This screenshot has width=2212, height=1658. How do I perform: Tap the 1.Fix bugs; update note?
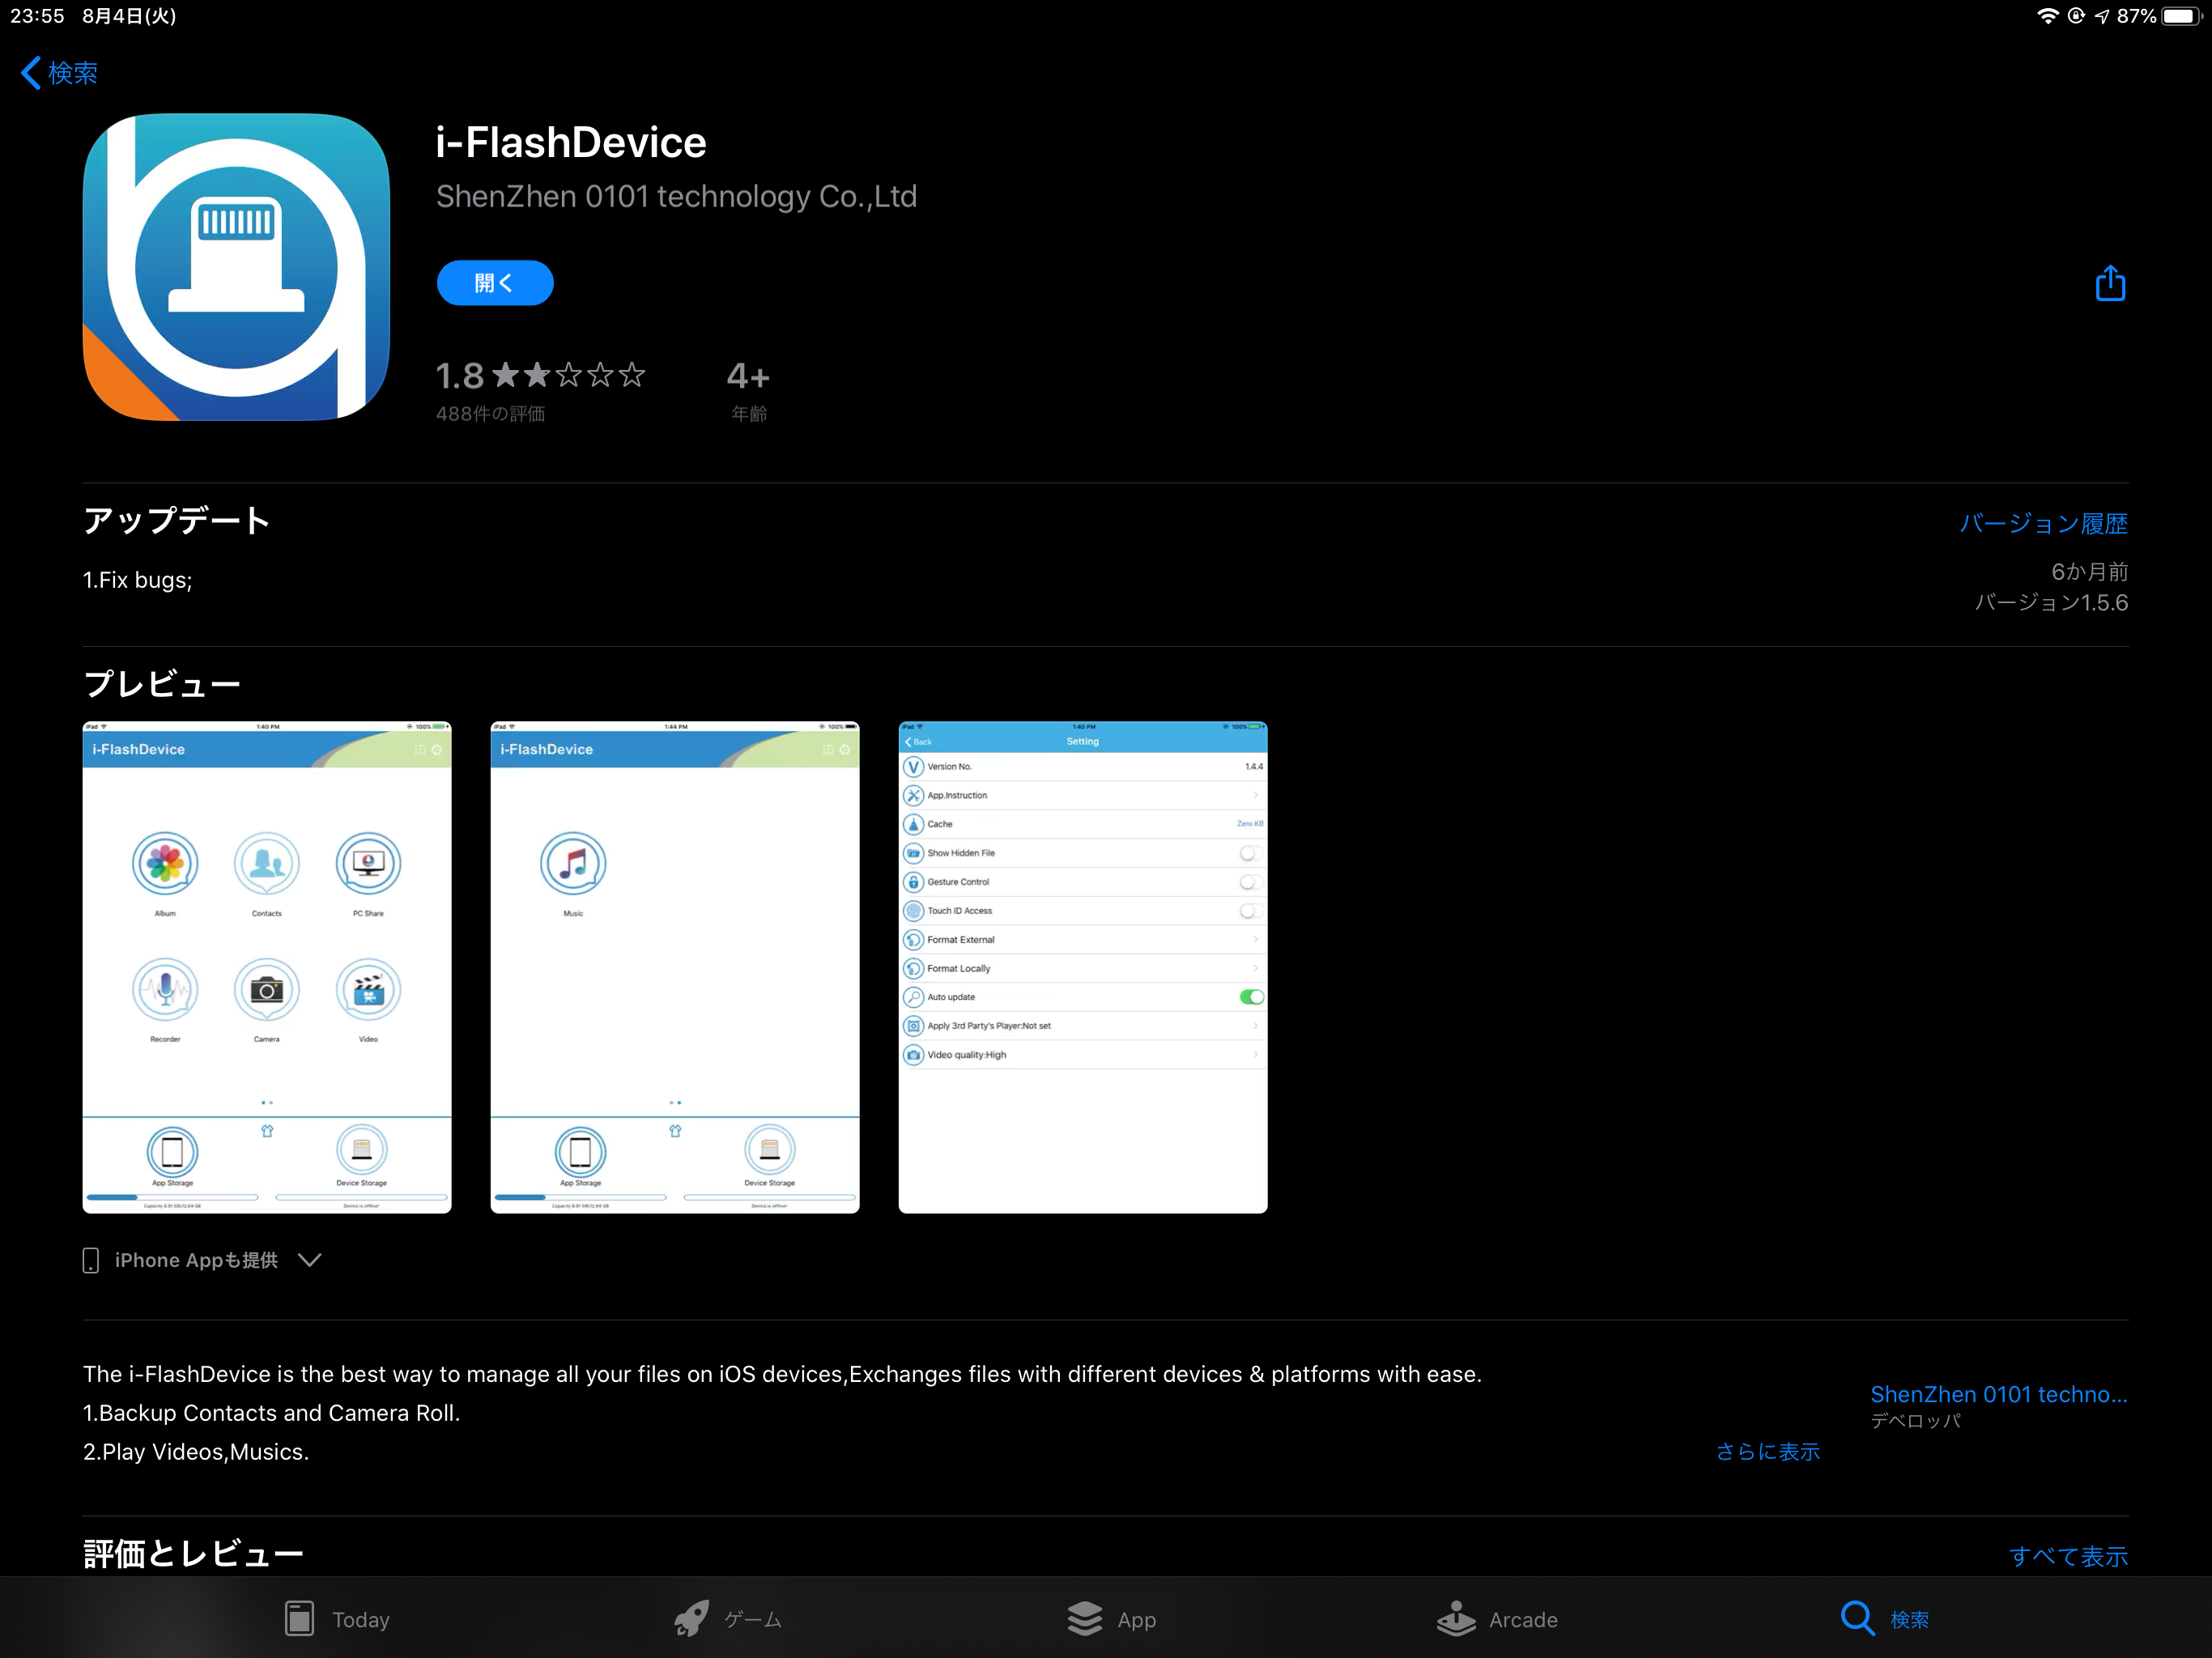[x=137, y=580]
